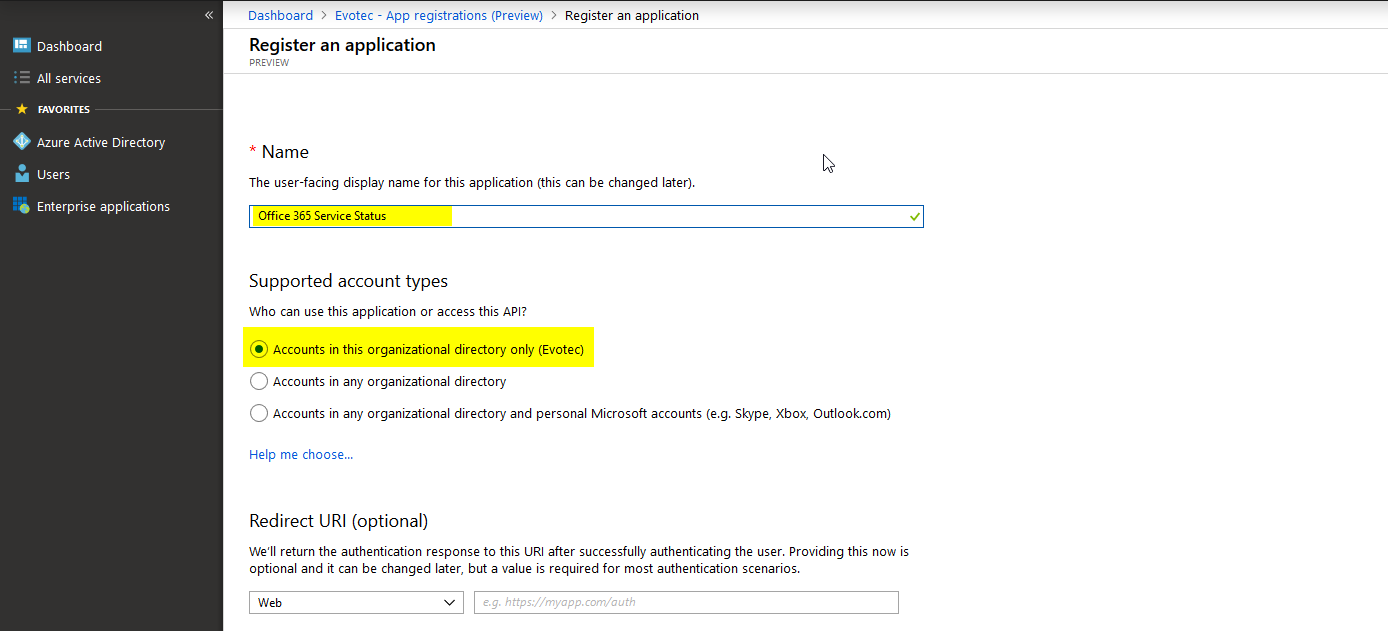Viewport: 1388px width, 631px height.
Task: Click the green checkmark in Name field
Action: 914,216
